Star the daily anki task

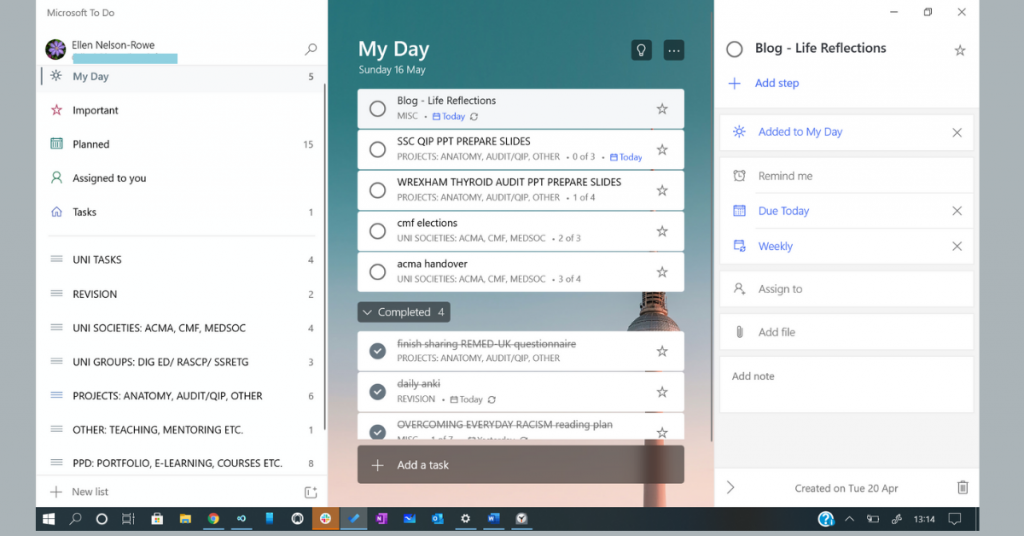(x=662, y=392)
